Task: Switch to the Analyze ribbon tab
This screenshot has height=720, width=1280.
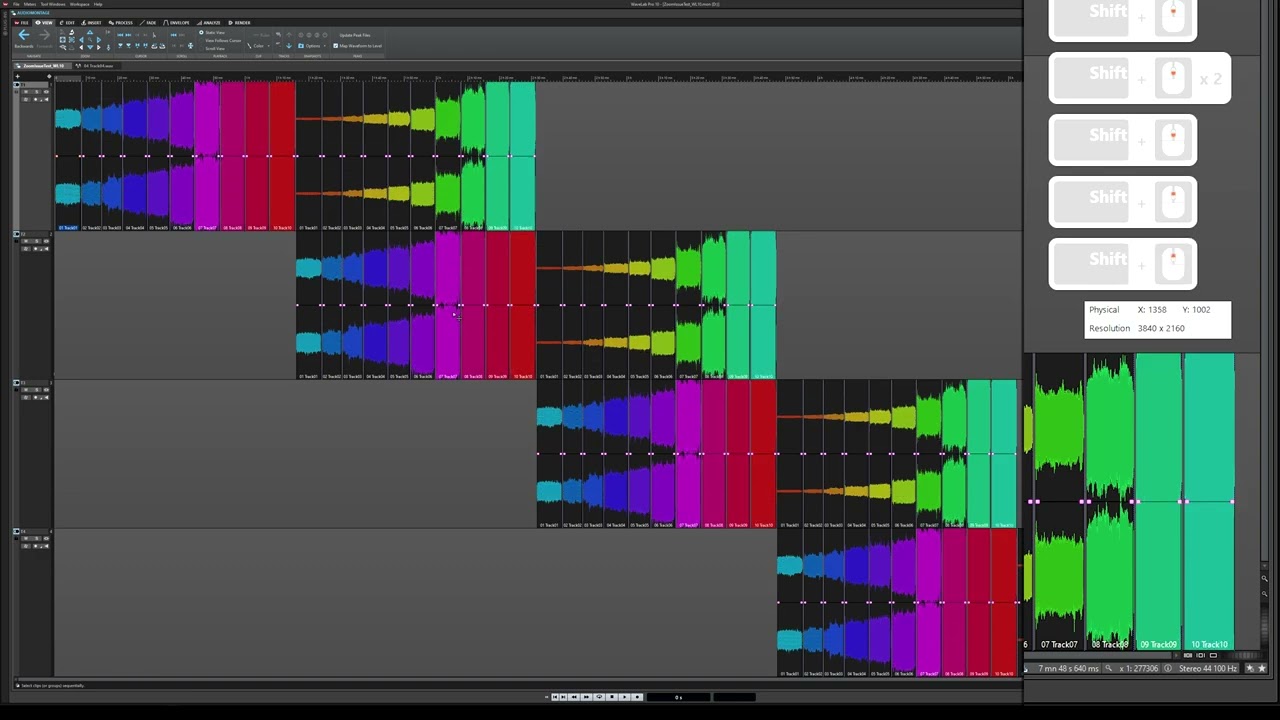Action: (211, 22)
